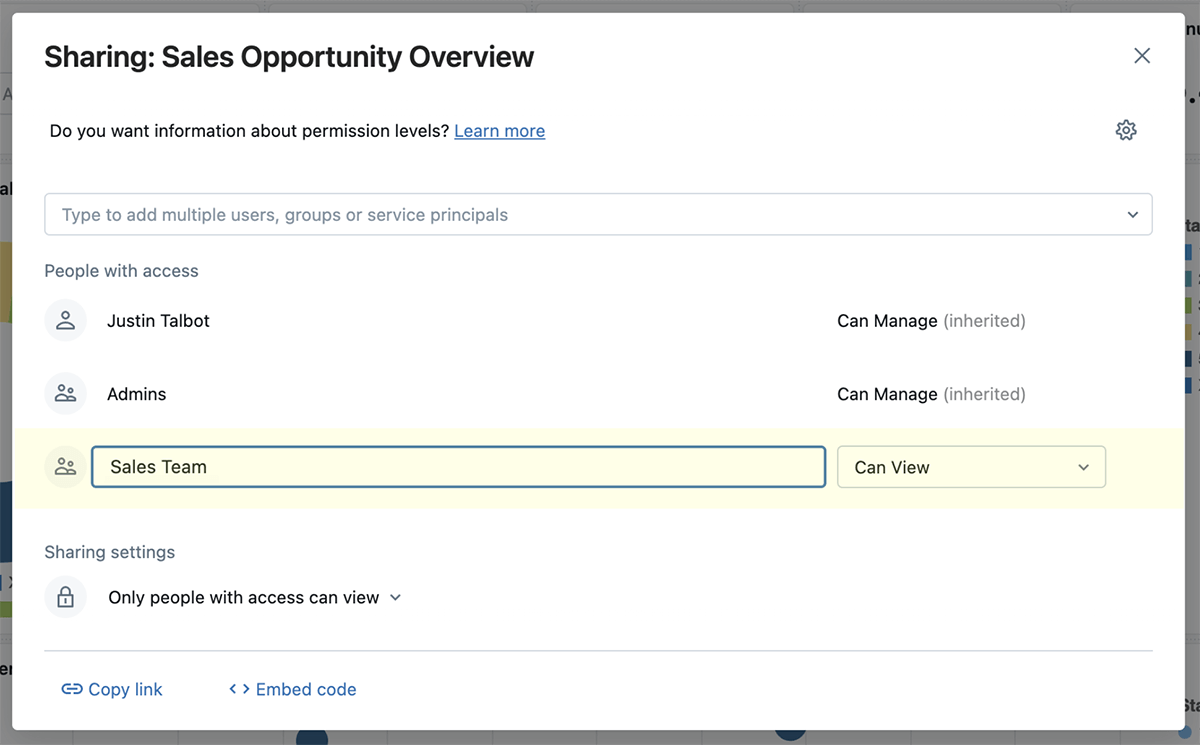Open the Learn more permissions link
The width and height of the screenshot is (1200, 745).
499,131
